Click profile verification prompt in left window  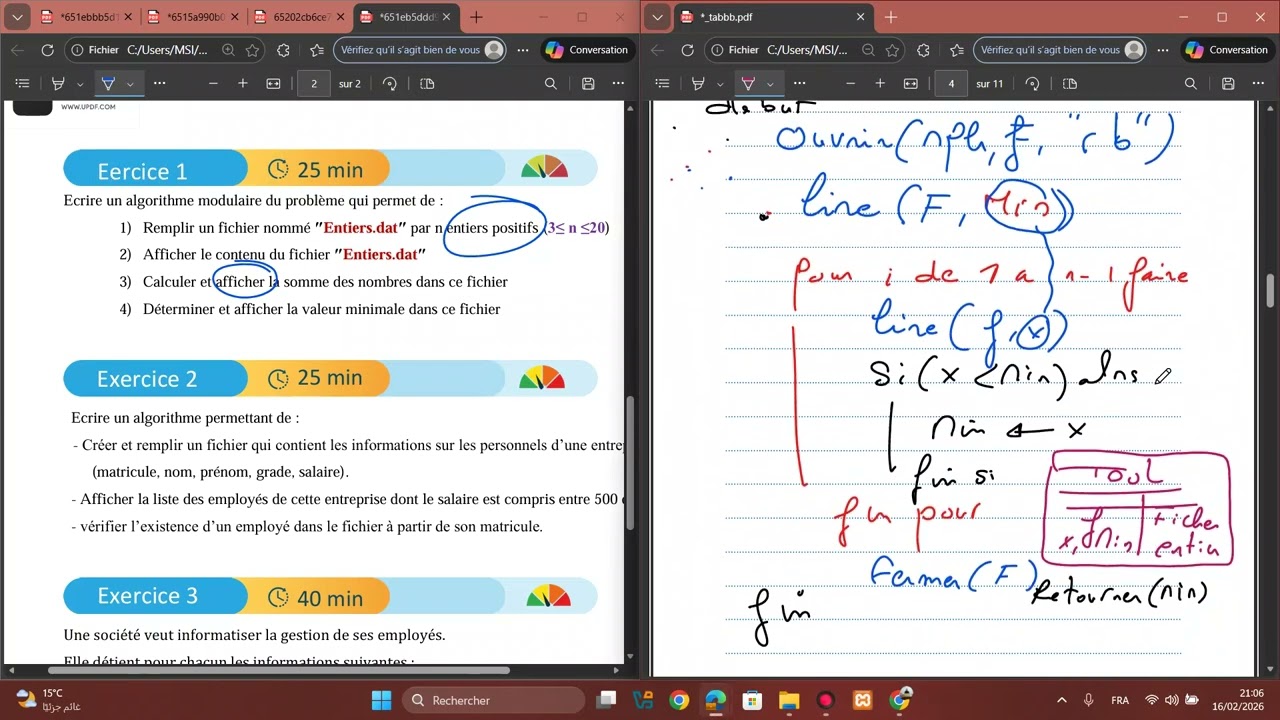tap(421, 50)
